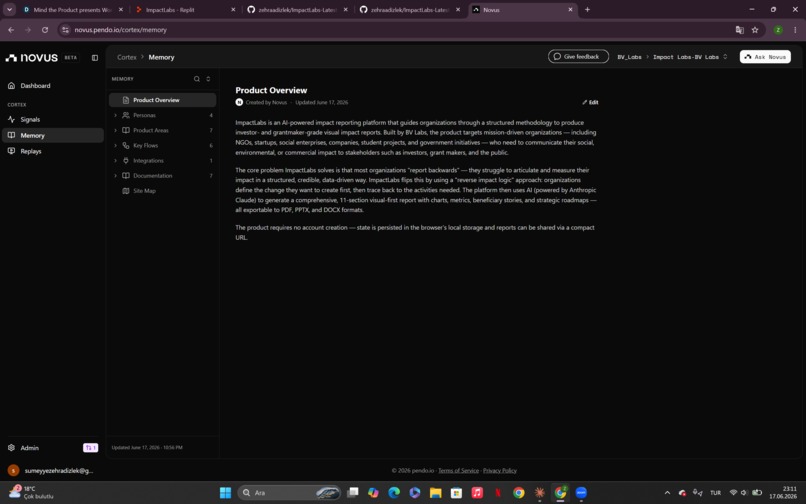Open the Windows Start menu
Viewport: 806px width, 504px height.
225,493
